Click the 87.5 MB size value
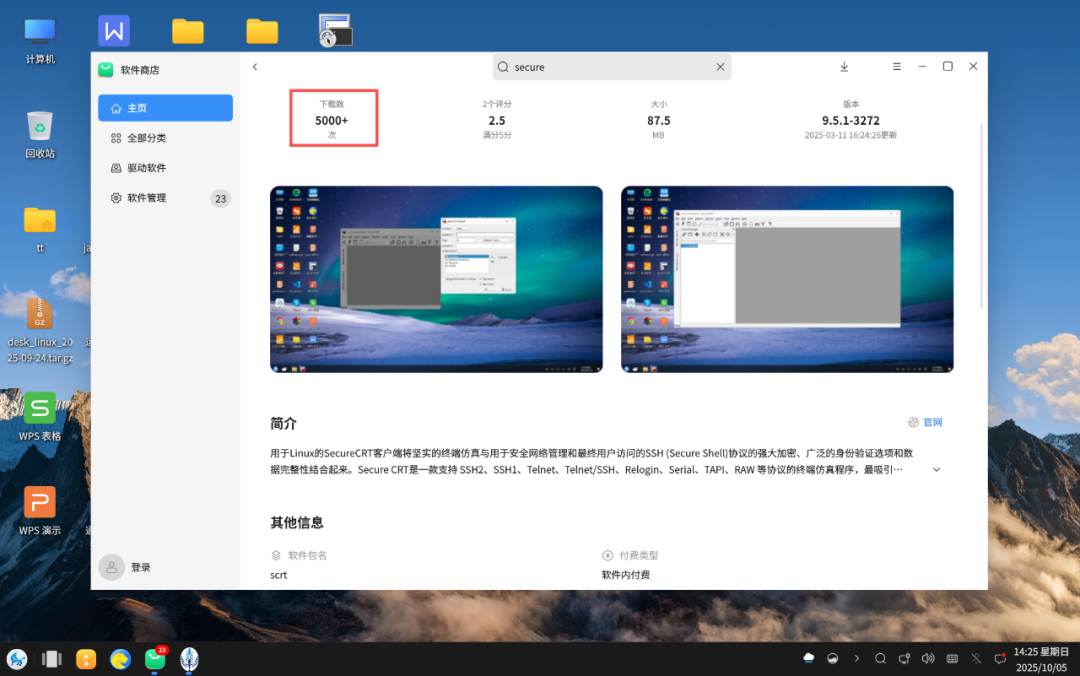1080x676 pixels. click(658, 120)
